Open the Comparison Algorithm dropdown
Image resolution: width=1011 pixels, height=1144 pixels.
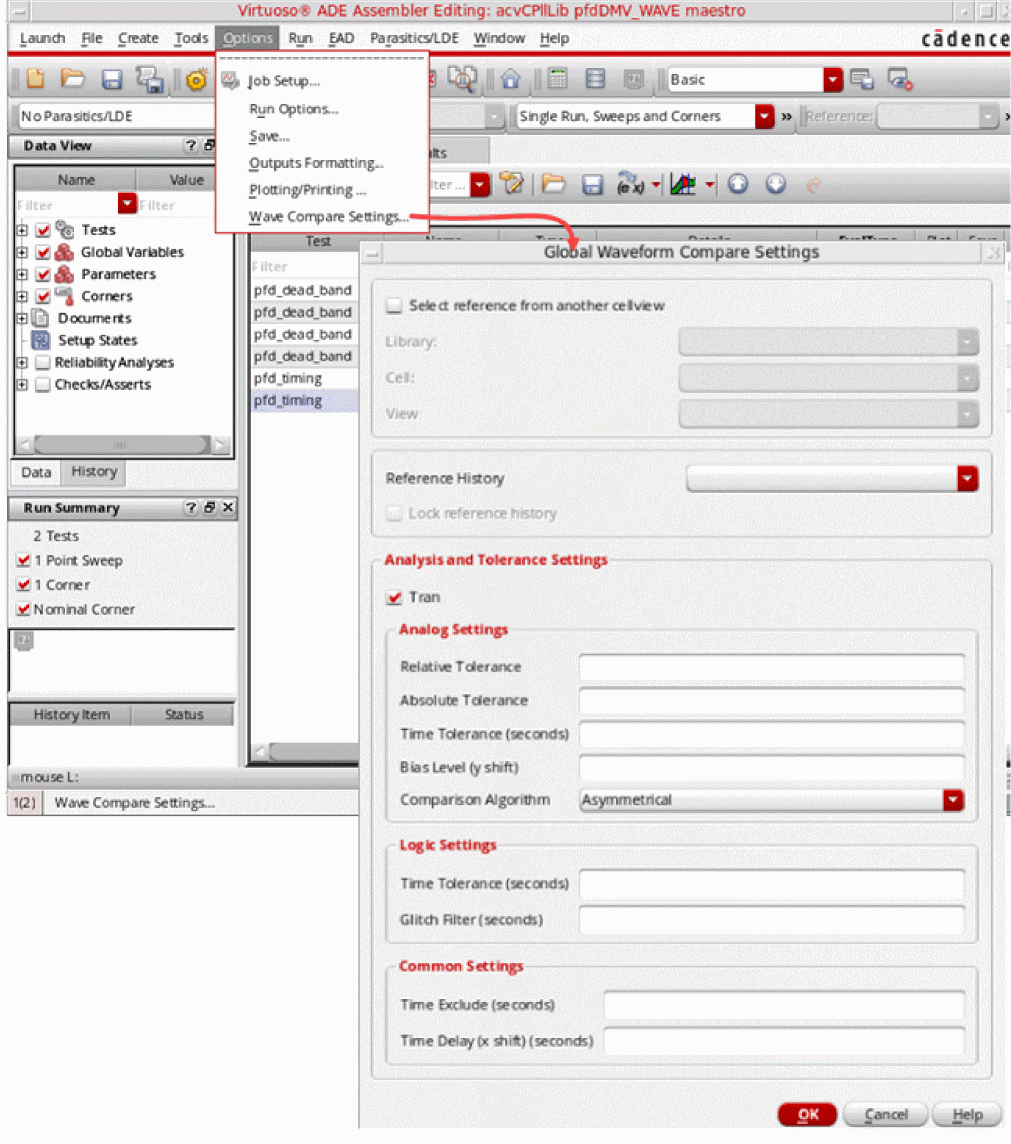pyautogui.click(x=953, y=800)
